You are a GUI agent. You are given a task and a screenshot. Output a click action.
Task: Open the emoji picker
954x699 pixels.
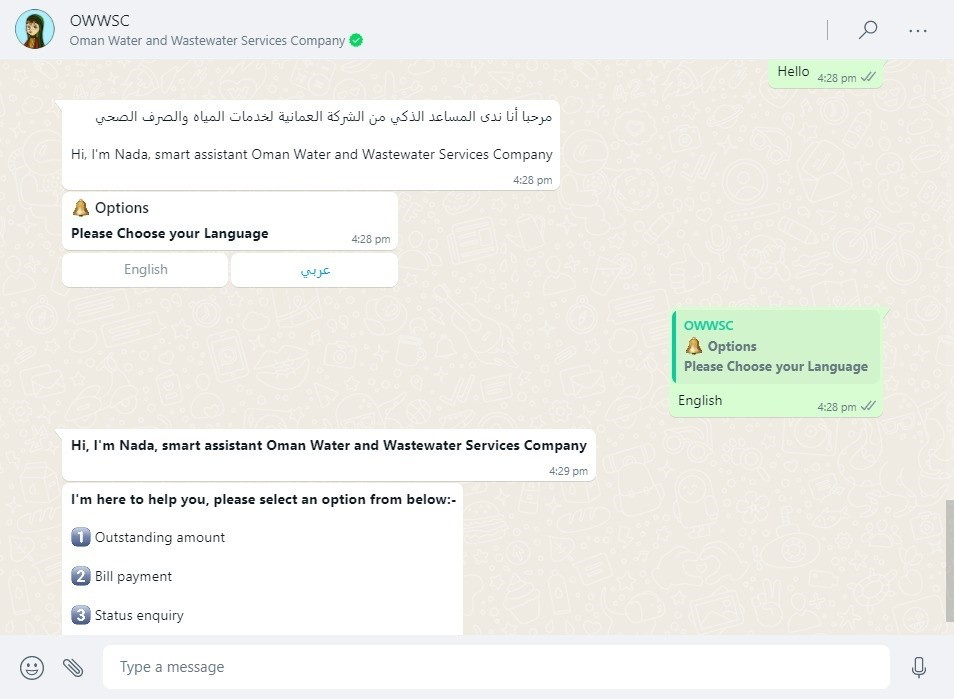32,667
